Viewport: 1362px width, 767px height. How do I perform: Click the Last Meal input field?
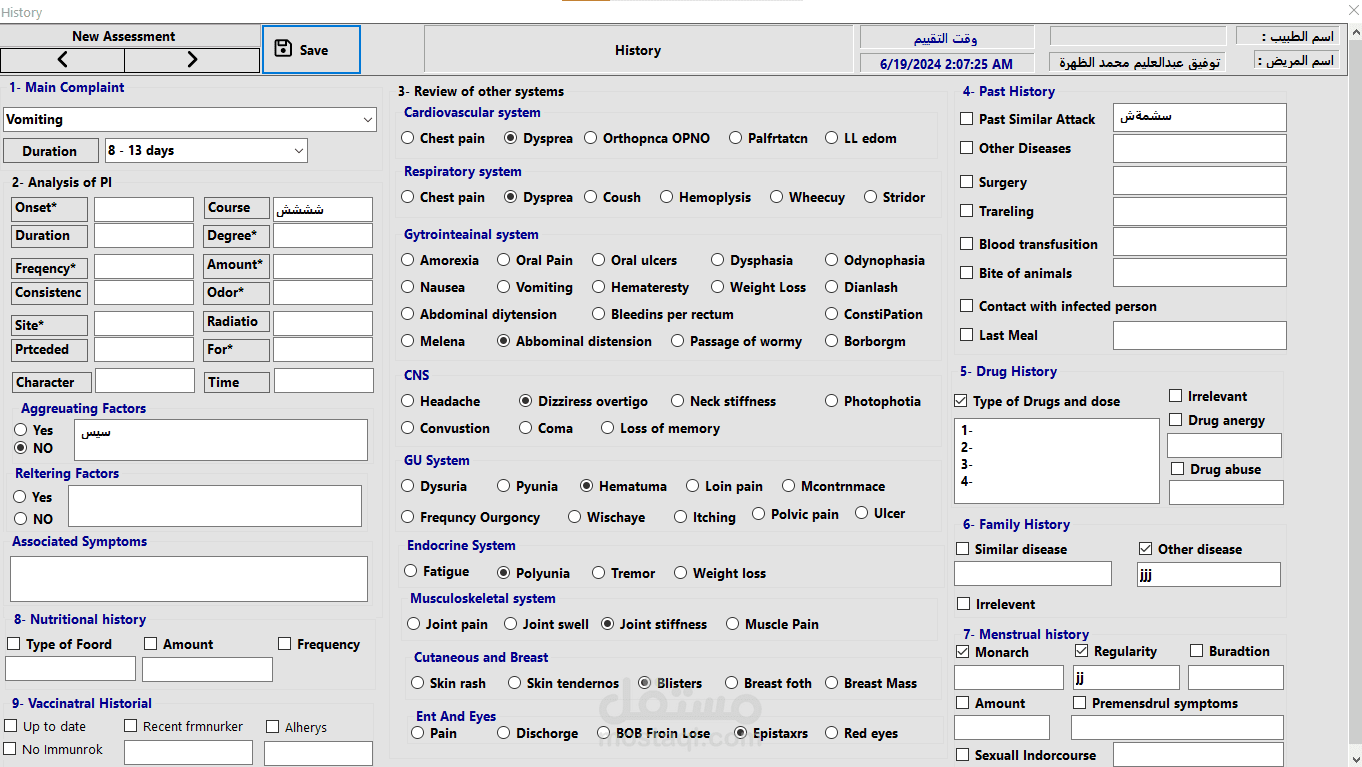(1200, 335)
